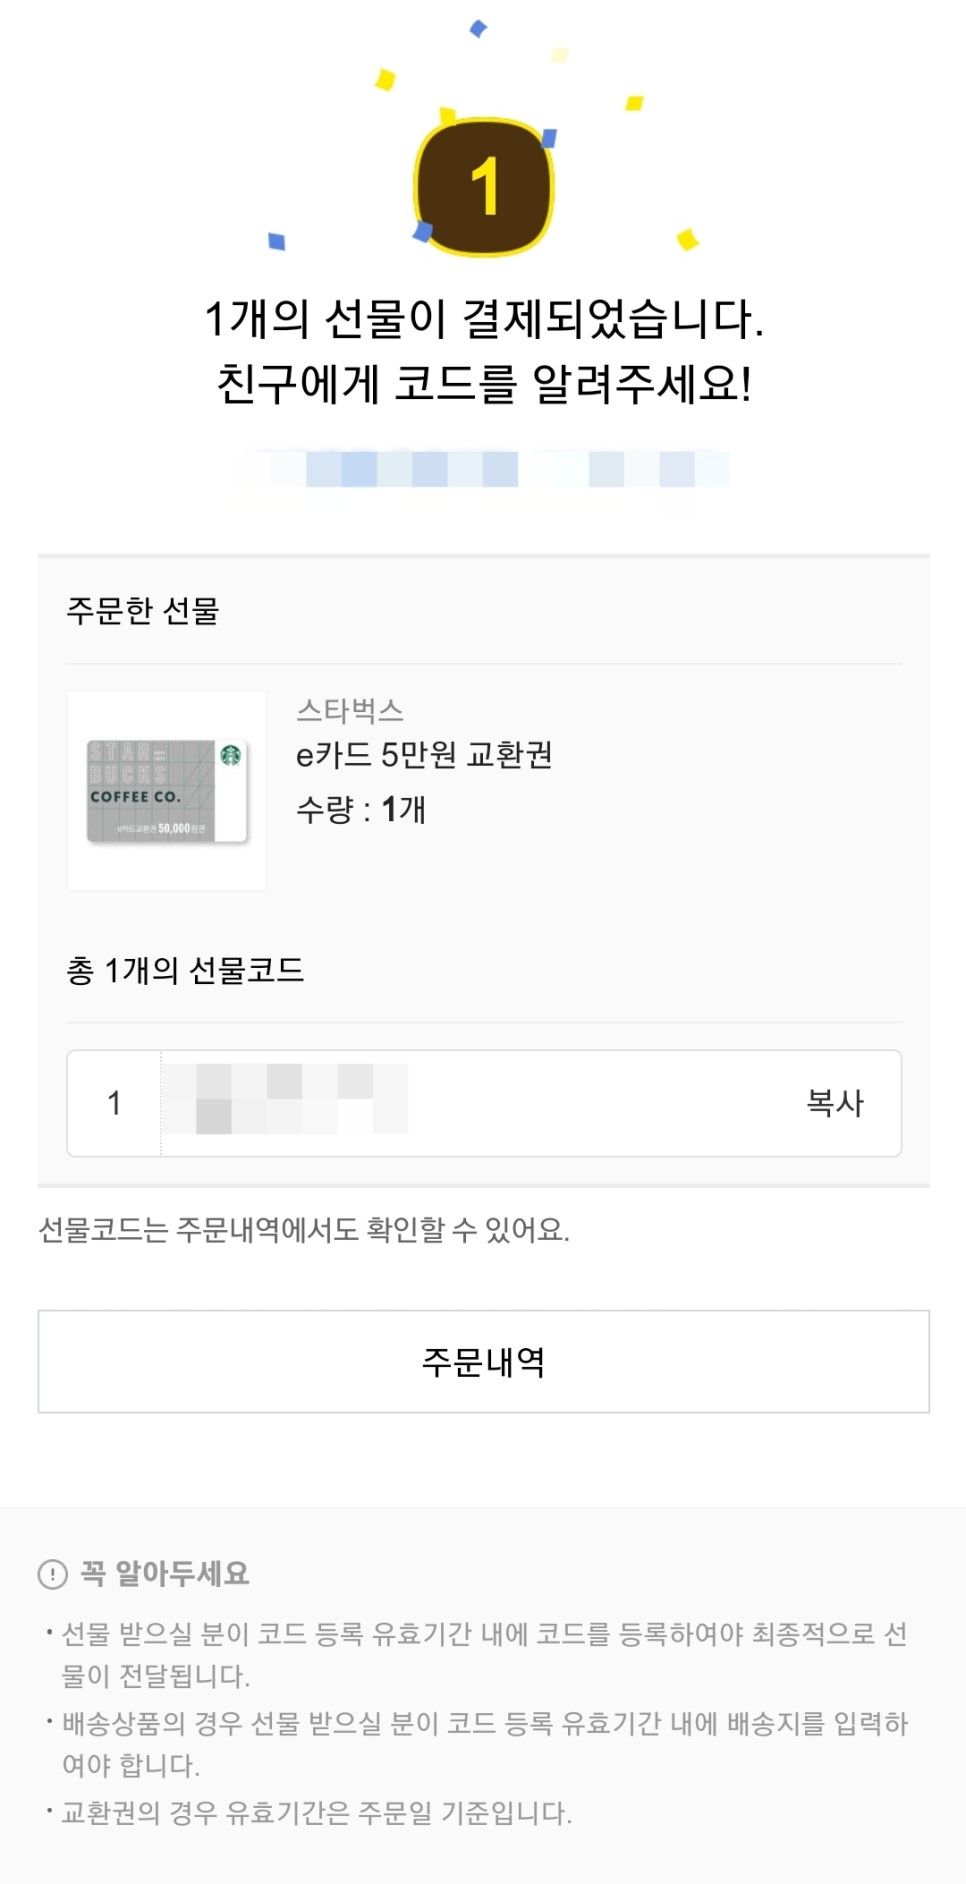Click the 스타벅스 brand name label
Viewport: 966px width, 1884px height.
click(x=350, y=711)
